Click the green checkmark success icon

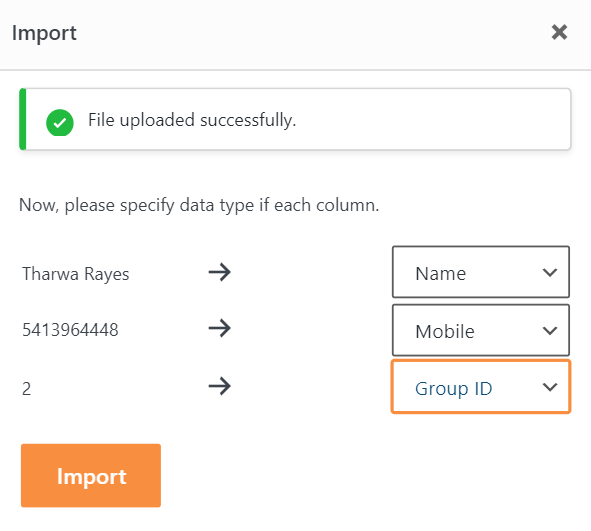[x=60, y=122]
